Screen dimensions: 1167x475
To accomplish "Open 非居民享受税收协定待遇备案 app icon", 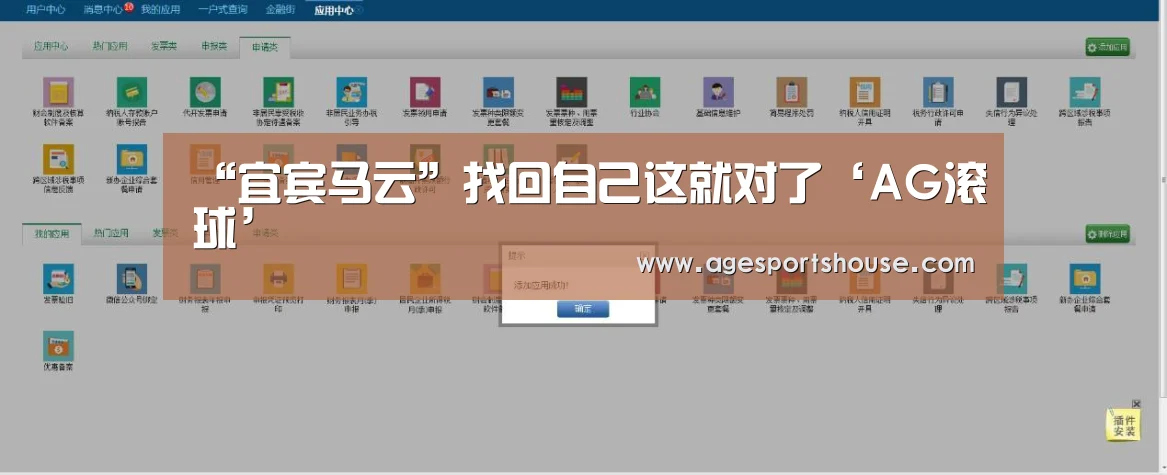I will (x=278, y=92).
